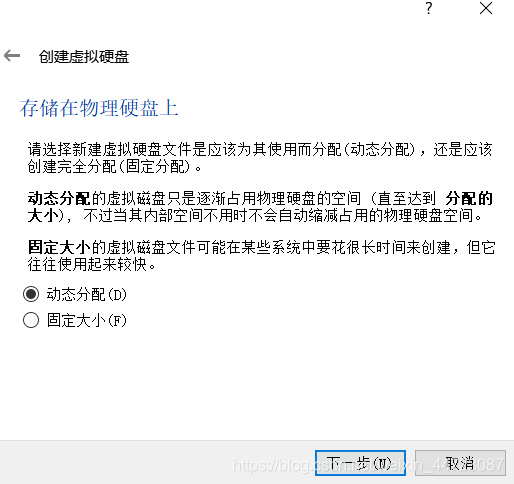Click the intro paragraph starting 请选择新建虚拟硬盘文件

pyautogui.click(x=260, y=158)
